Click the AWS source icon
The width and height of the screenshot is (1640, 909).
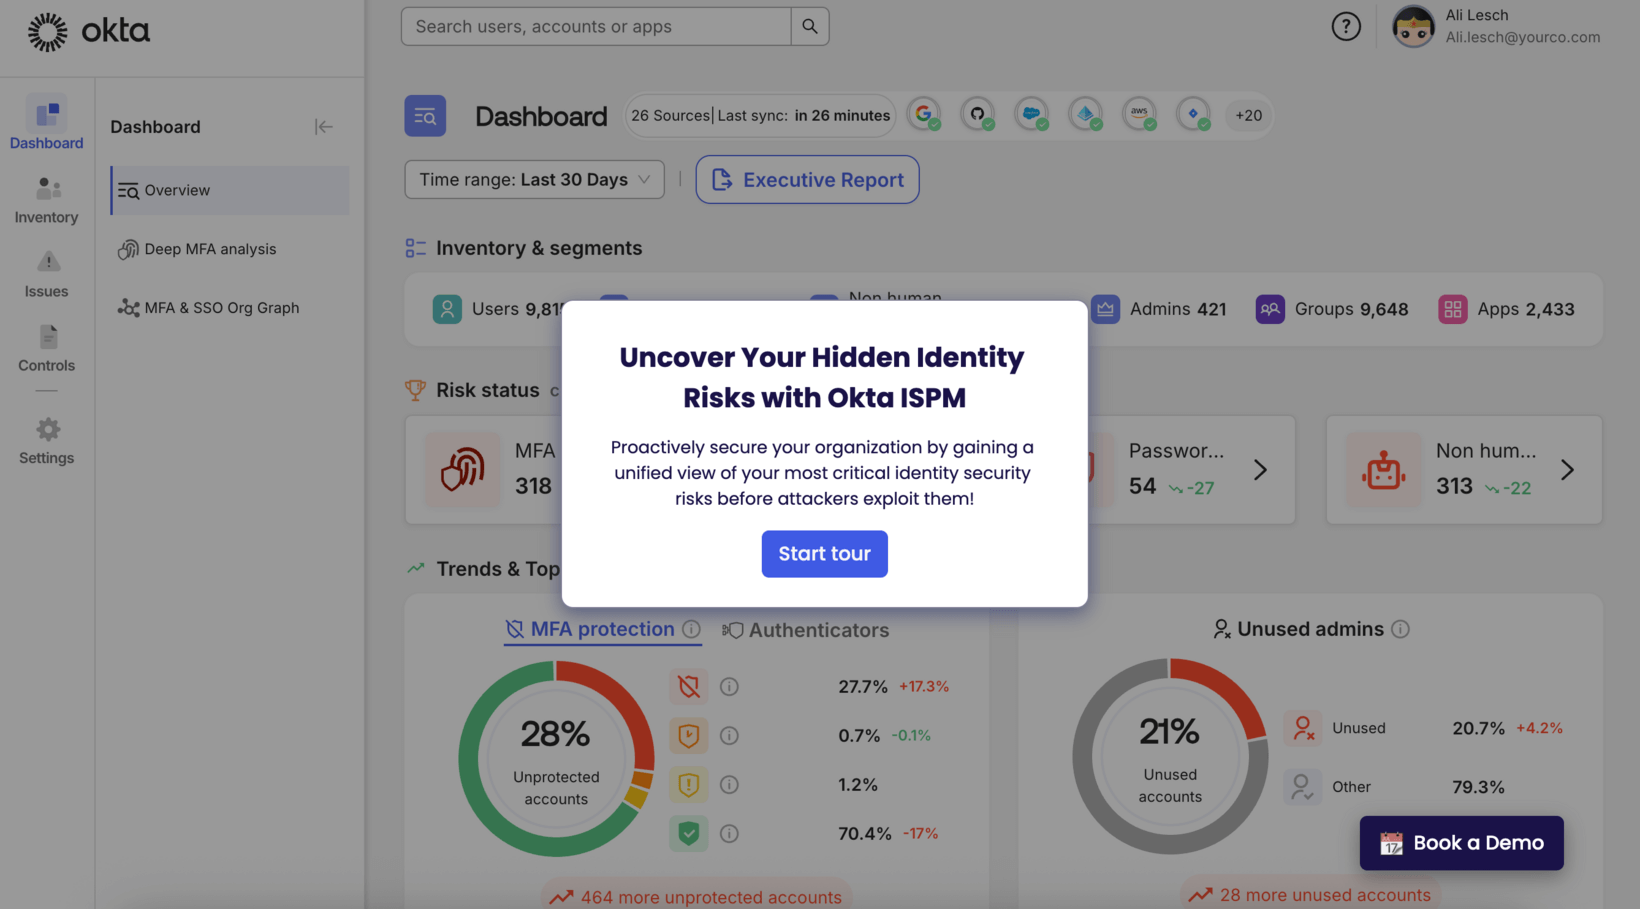pos(1139,115)
